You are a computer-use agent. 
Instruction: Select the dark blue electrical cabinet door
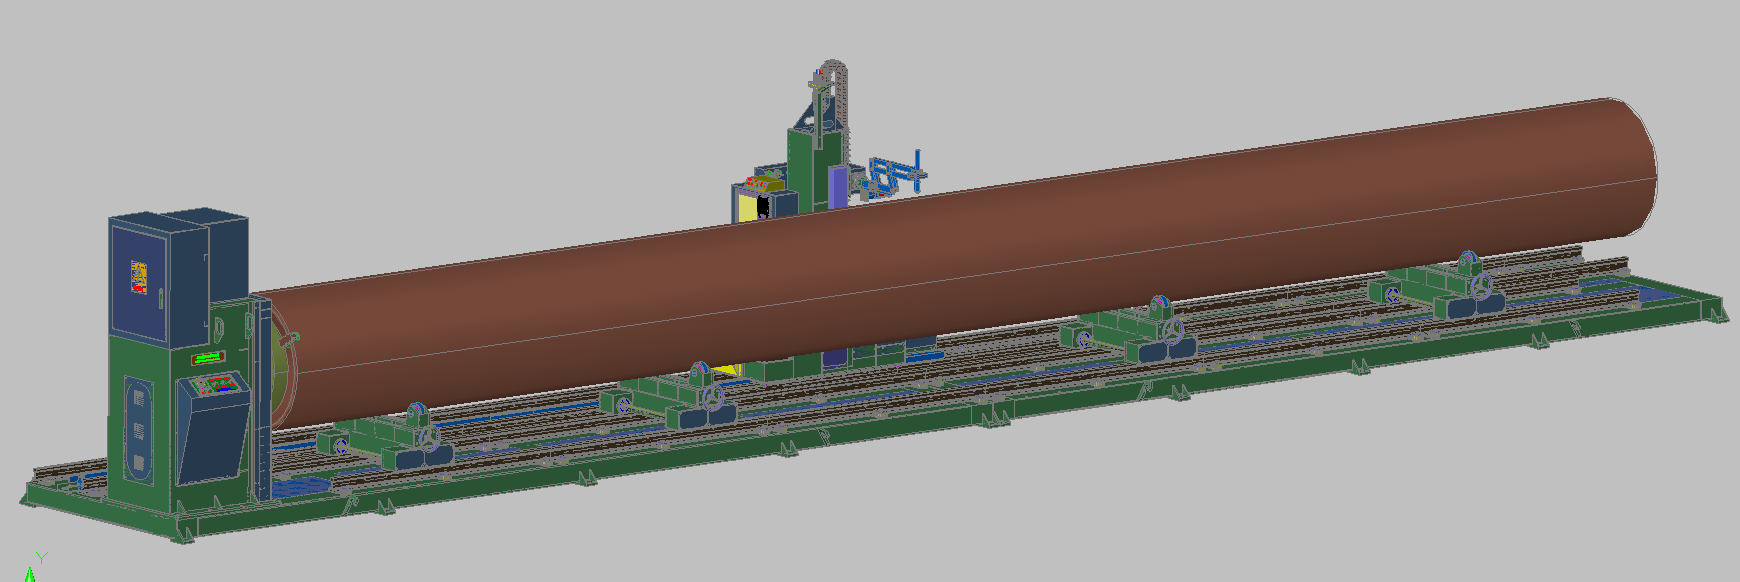pyautogui.click(x=138, y=283)
